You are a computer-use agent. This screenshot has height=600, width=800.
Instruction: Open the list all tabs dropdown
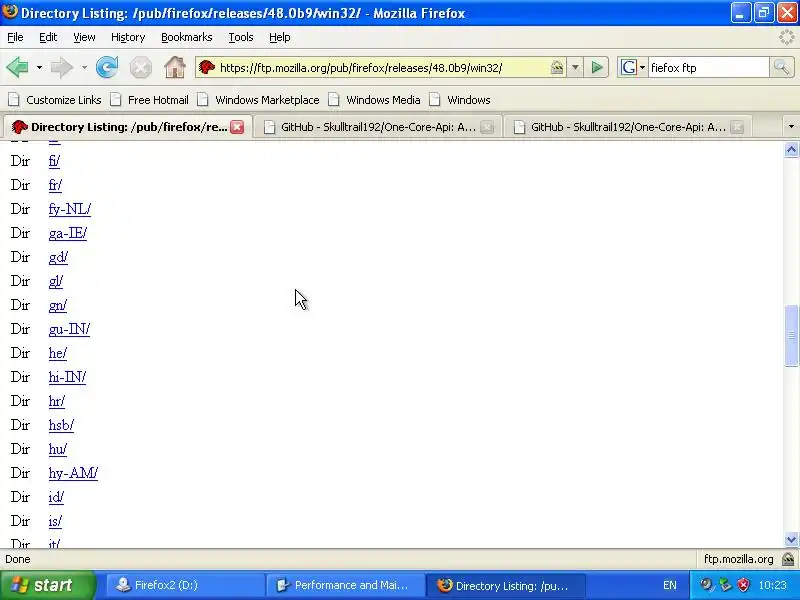(x=791, y=127)
